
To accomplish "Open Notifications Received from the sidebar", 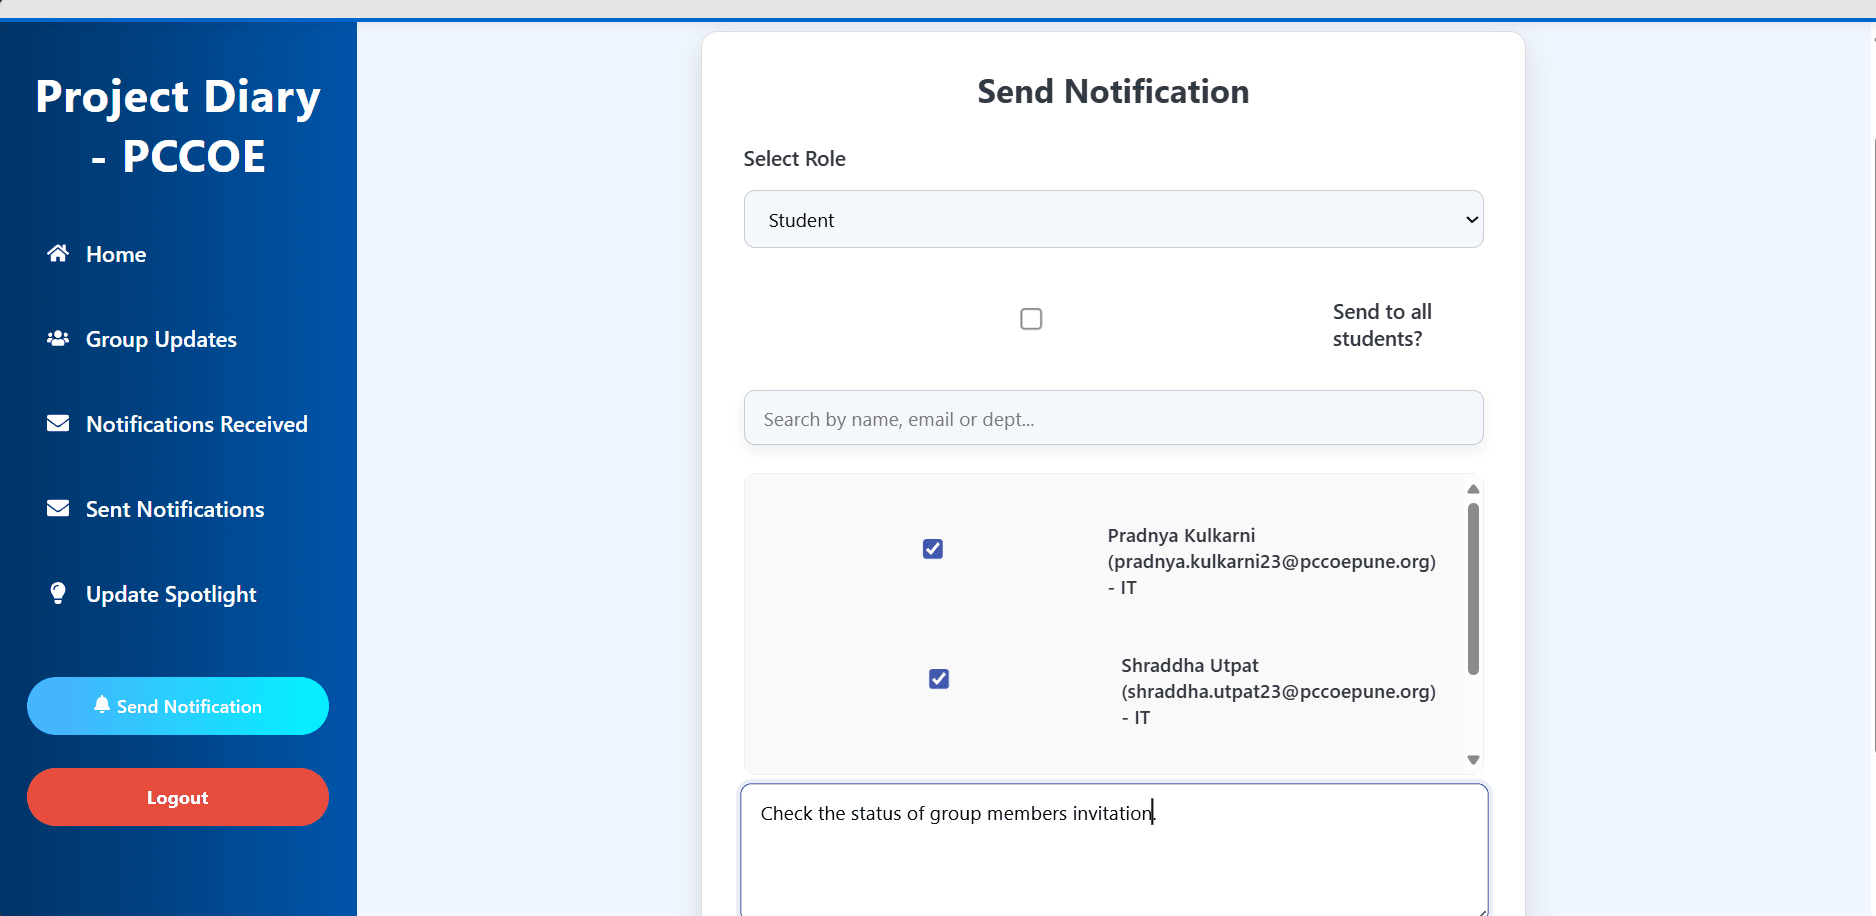I will [x=196, y=425].
